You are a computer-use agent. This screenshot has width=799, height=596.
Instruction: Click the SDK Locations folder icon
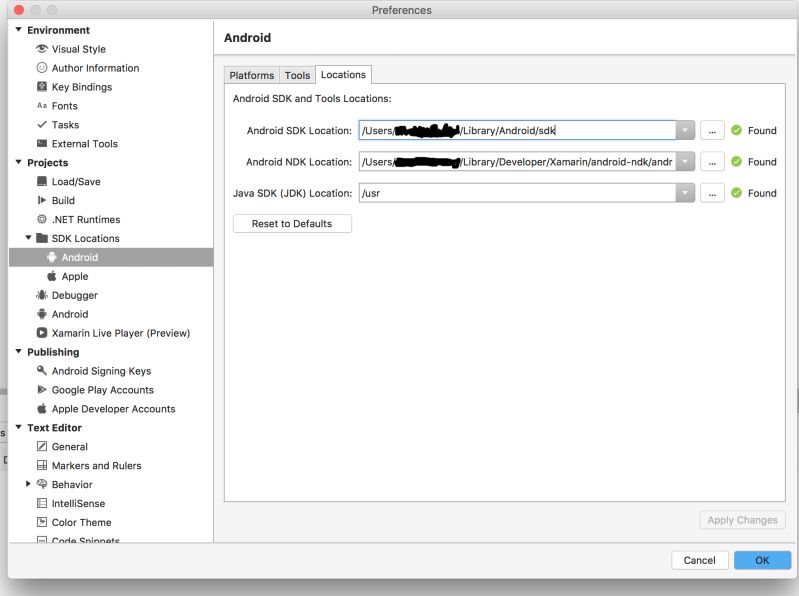(x=42, y=238)
